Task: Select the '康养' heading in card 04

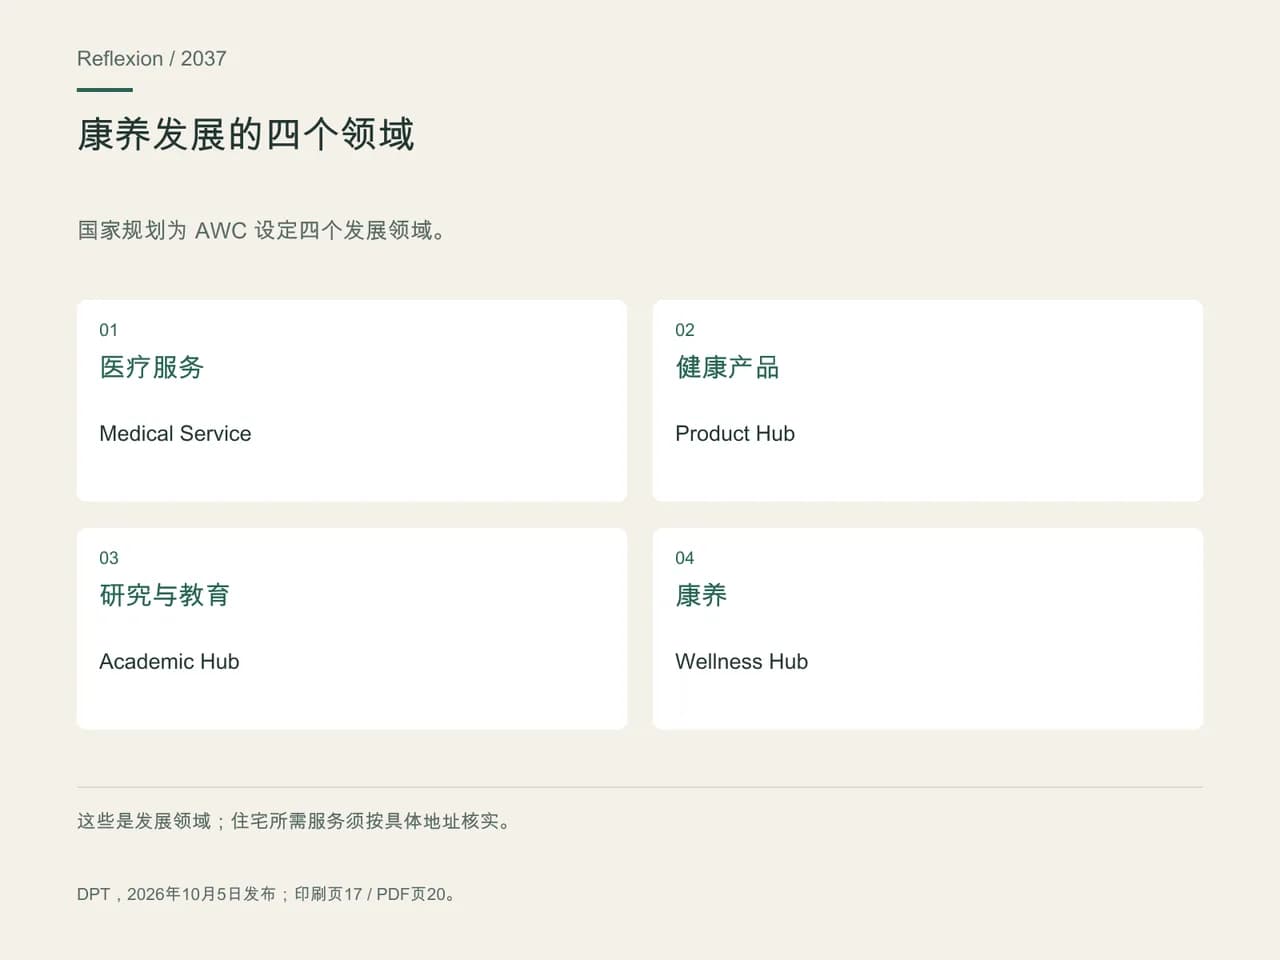Action: pyautogui.click(x=701, y=595)
